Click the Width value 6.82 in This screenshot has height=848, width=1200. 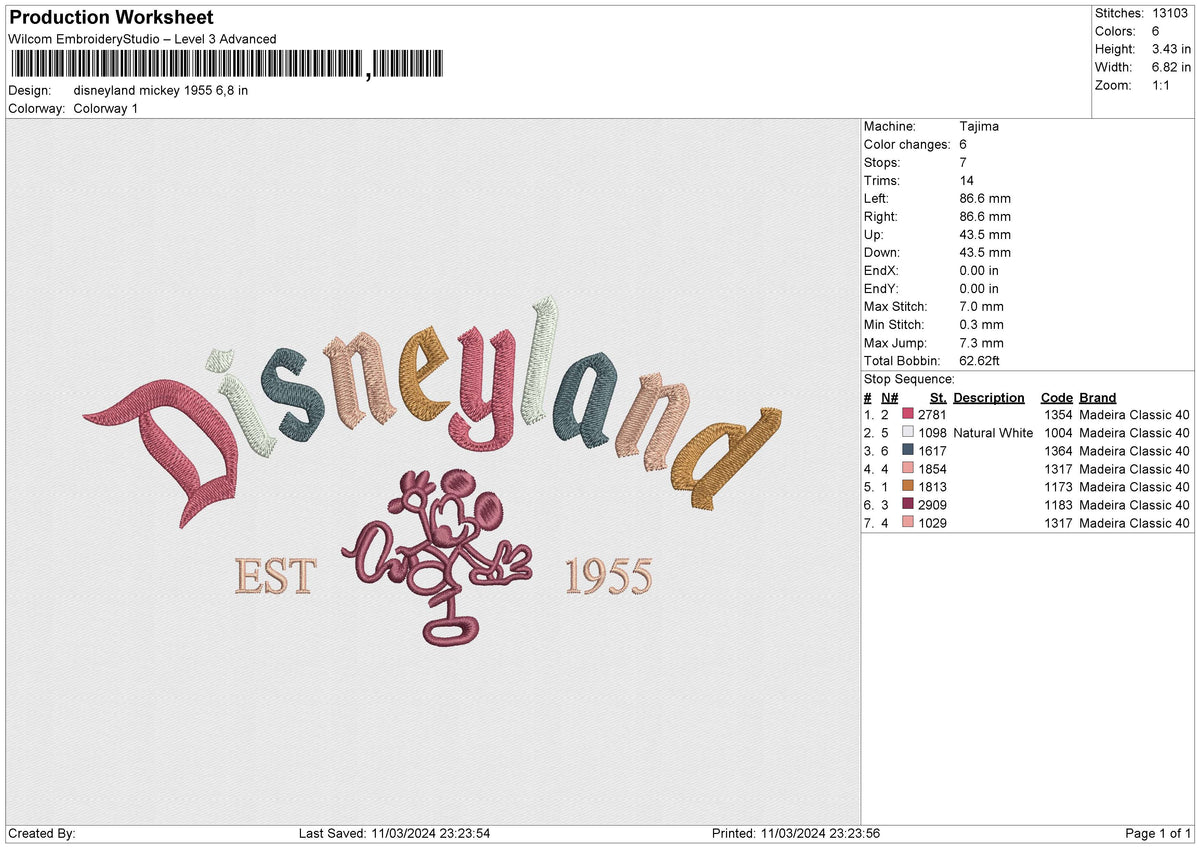click(1172, 67)
